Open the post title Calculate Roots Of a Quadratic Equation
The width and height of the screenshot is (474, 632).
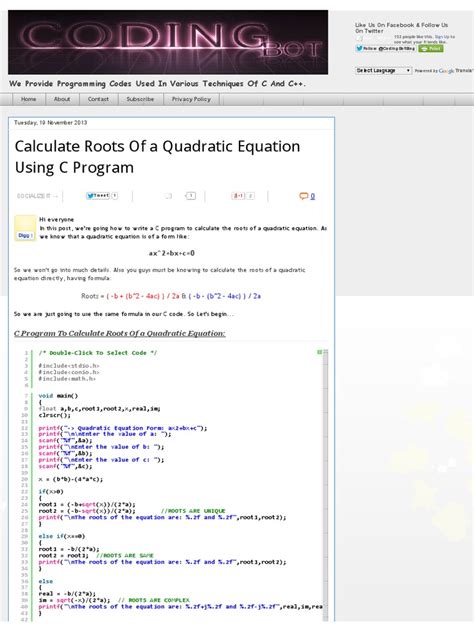coord(157,157)
